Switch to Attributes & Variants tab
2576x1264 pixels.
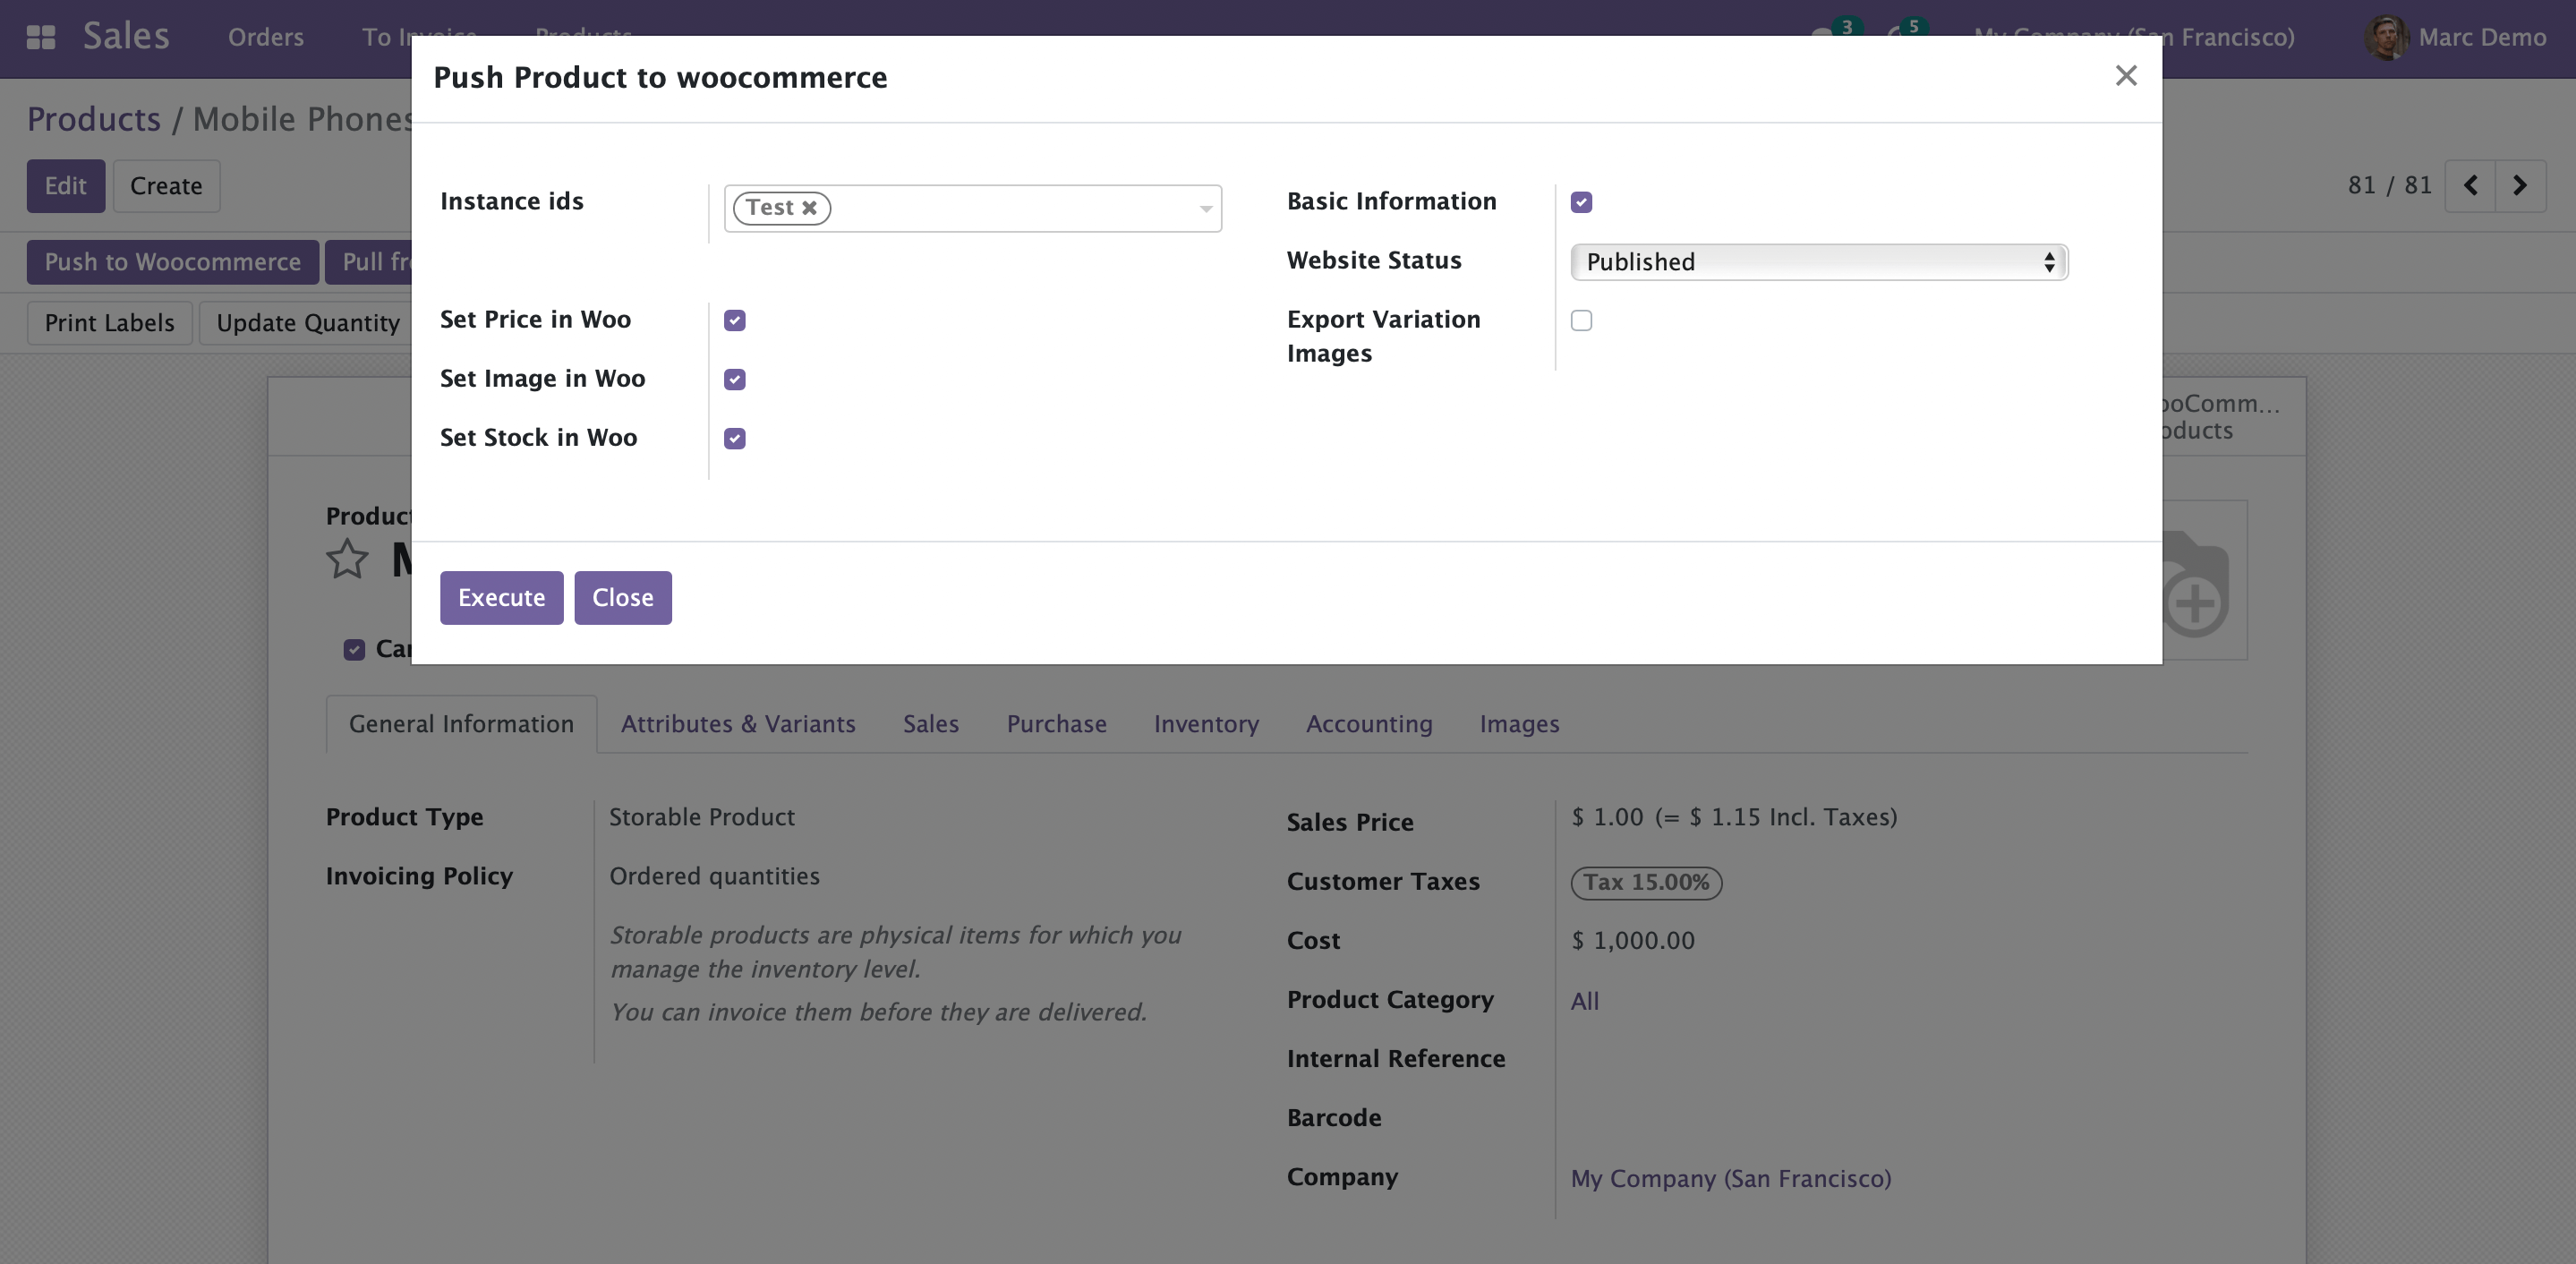click(x=738, y=724)
